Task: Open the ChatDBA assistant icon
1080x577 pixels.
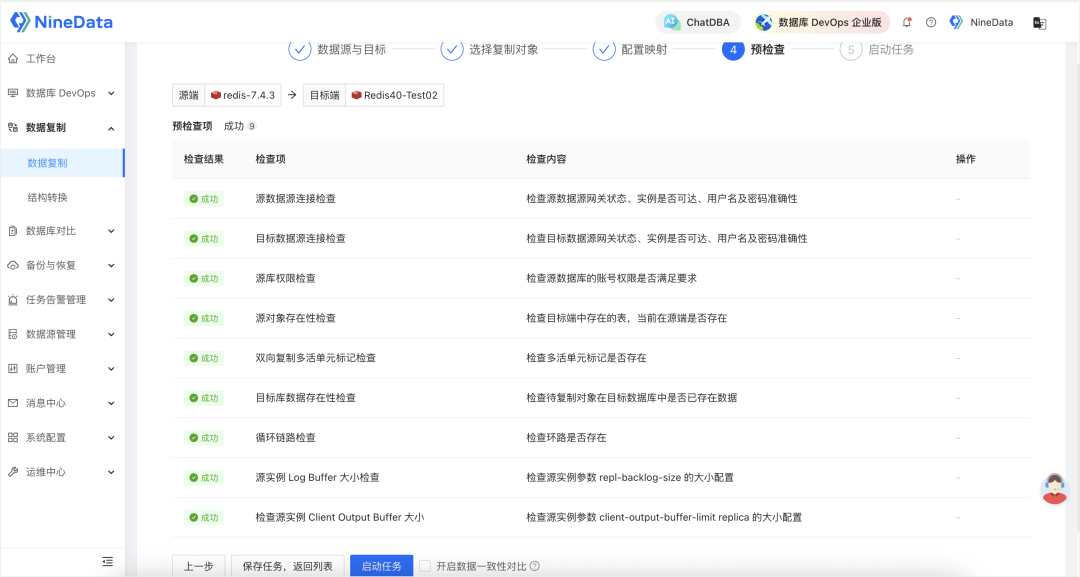Action: click(670, 21)
